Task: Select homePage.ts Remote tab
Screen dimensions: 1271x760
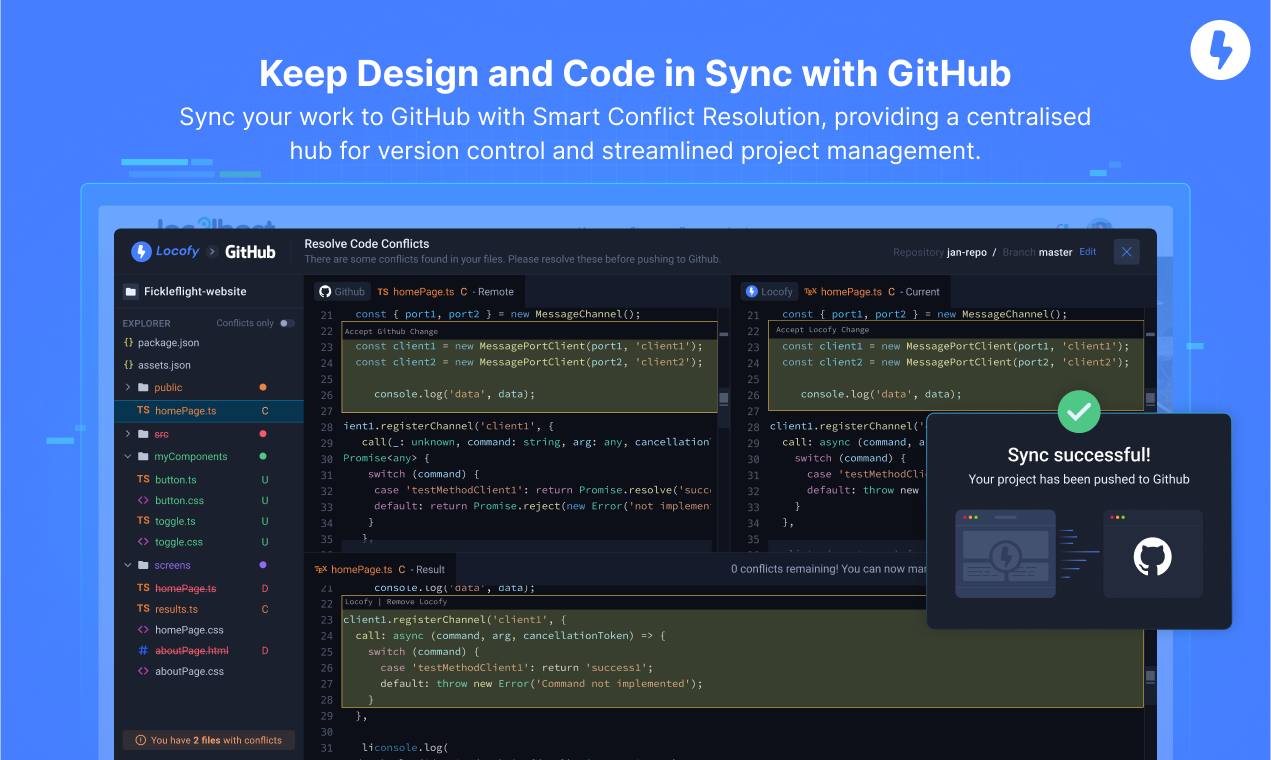Action: (x=446, y=292)
